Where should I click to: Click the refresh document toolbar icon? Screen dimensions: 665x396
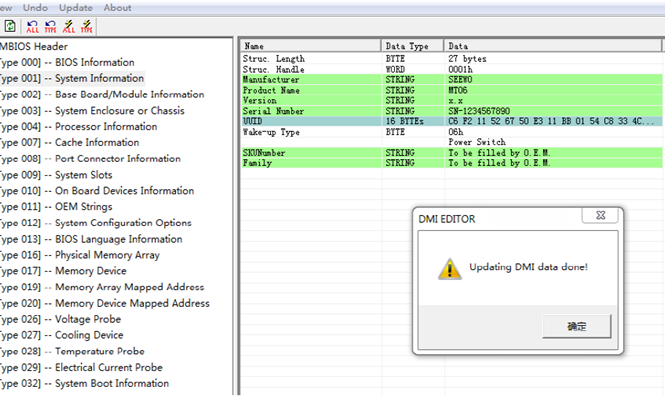10,27
